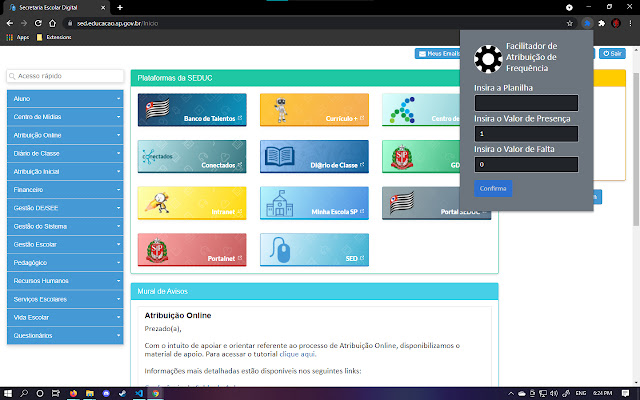Open a new browser tab
The height and width of the screenshot is (400, 640).
tap(120, 7)
